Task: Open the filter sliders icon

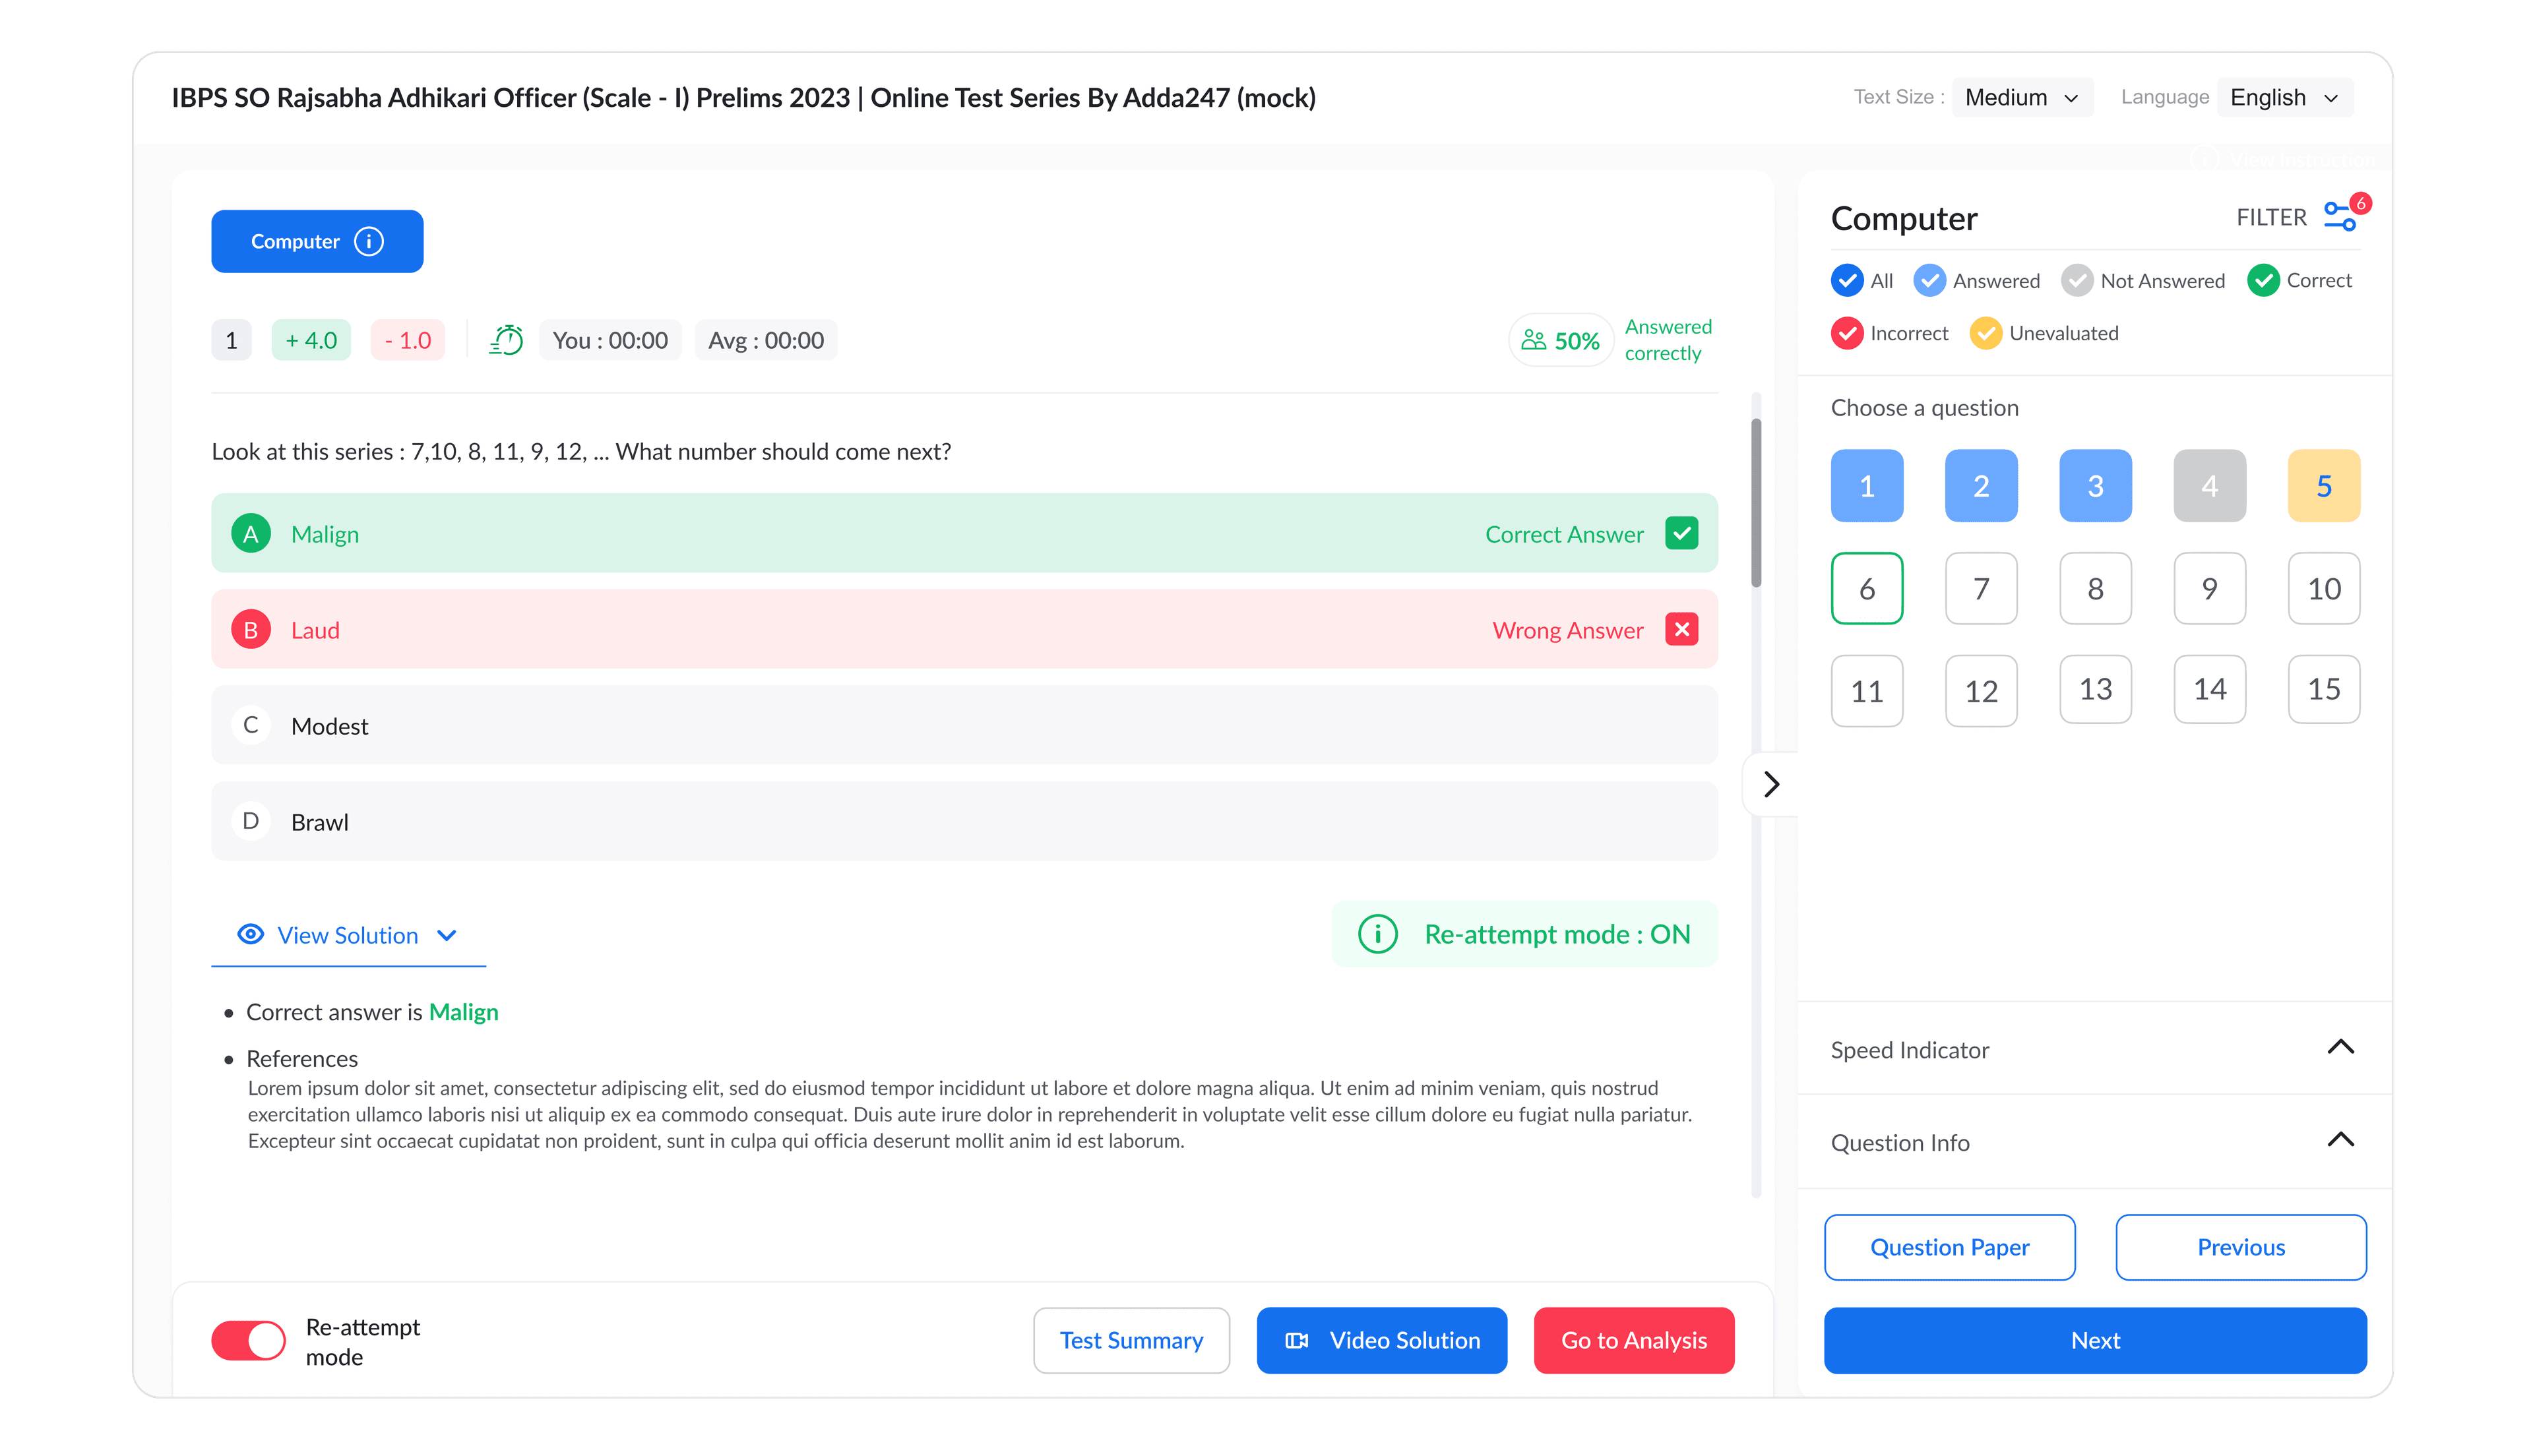Action: point(2340,216)
